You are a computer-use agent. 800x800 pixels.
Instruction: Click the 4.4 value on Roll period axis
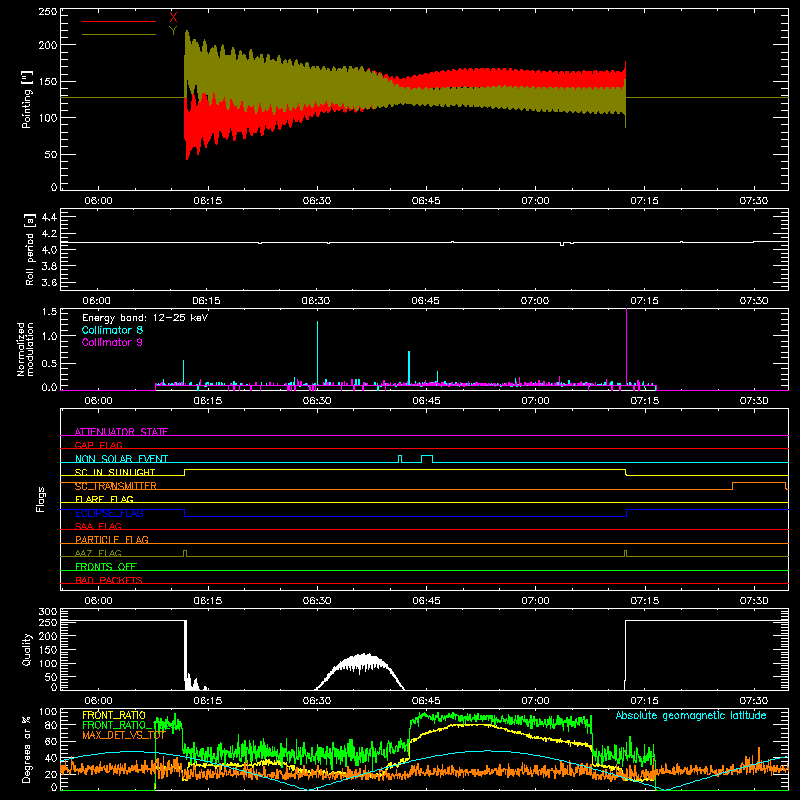[49, 217]
